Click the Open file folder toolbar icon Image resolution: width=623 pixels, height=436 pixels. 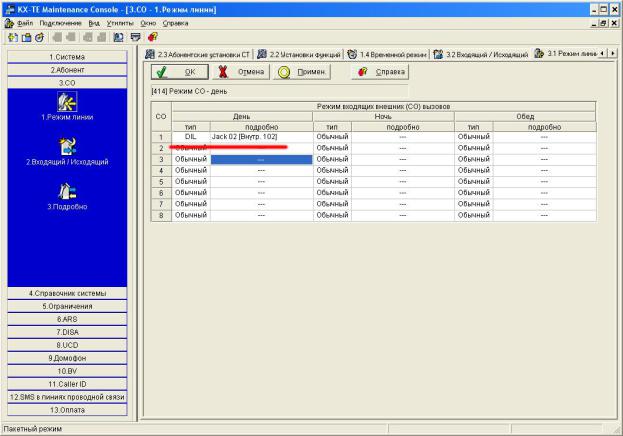tap(26, 37)
